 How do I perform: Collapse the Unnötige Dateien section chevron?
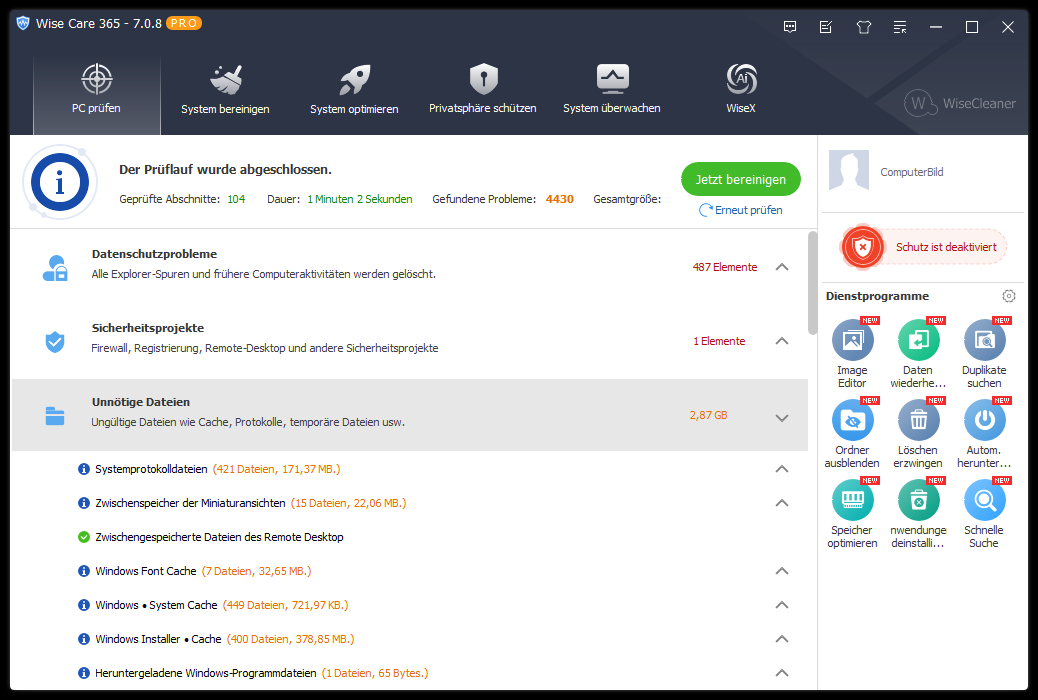(x=782, y=418)
